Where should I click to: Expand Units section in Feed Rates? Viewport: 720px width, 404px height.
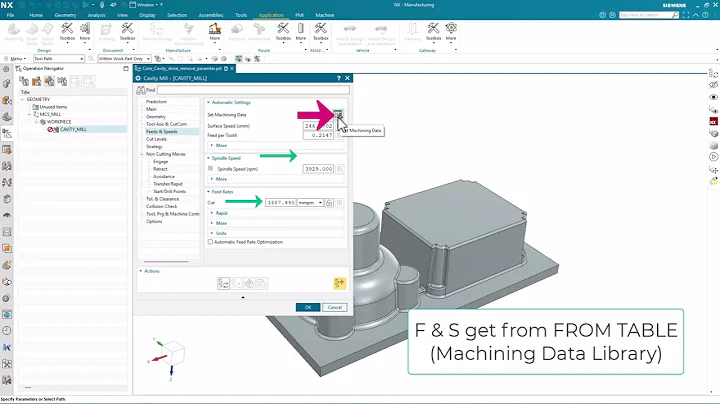click(221, 233)
